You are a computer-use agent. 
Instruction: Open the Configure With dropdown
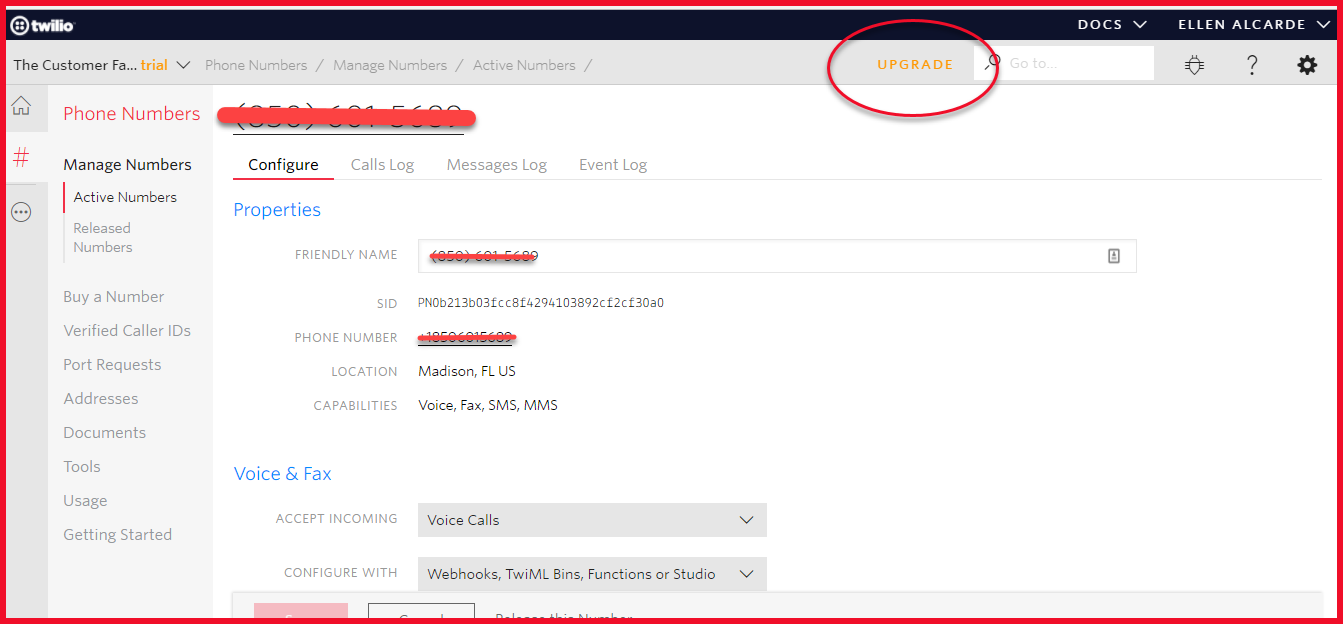(592, 574)
